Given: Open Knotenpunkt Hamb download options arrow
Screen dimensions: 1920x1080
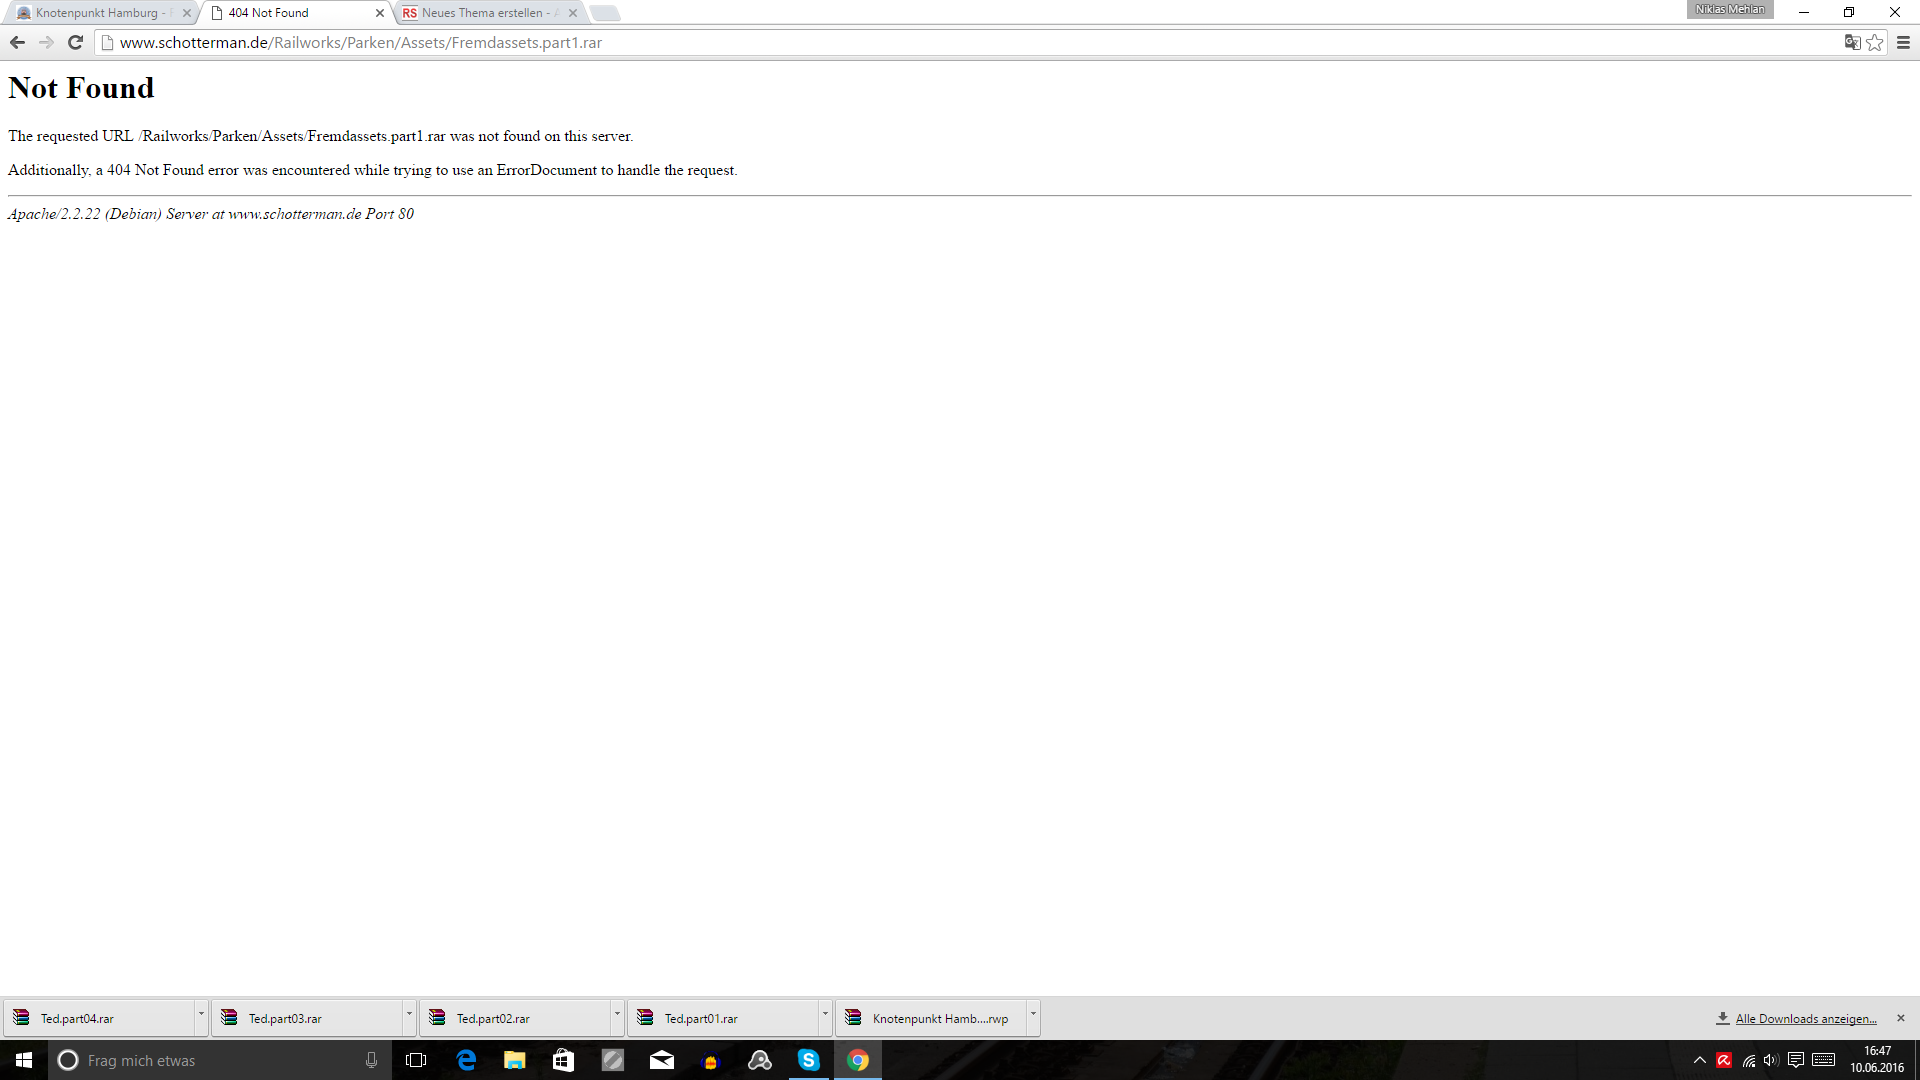Looking at the screenshot, I should coord(1033,1014).
